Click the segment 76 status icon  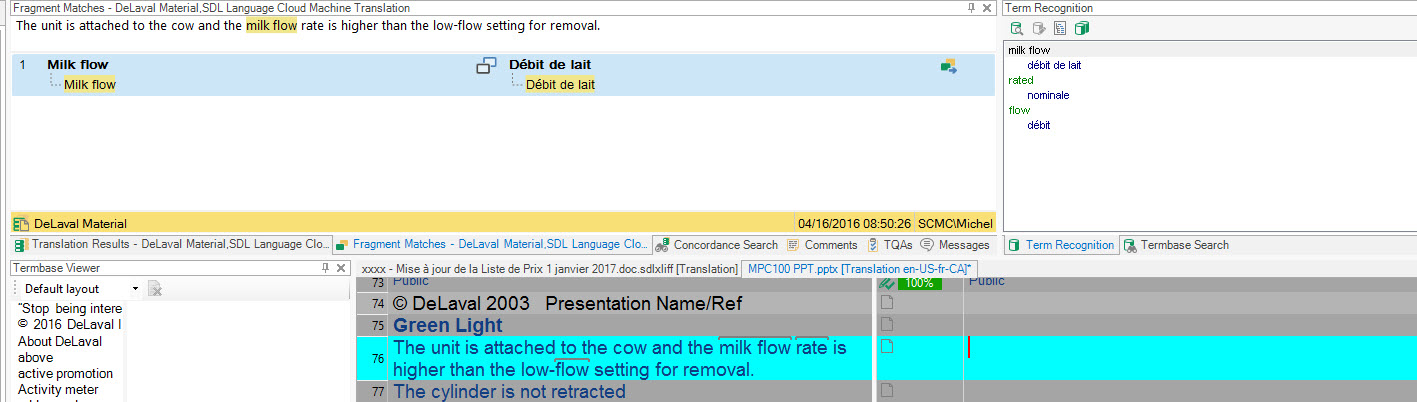pos(886,347)
